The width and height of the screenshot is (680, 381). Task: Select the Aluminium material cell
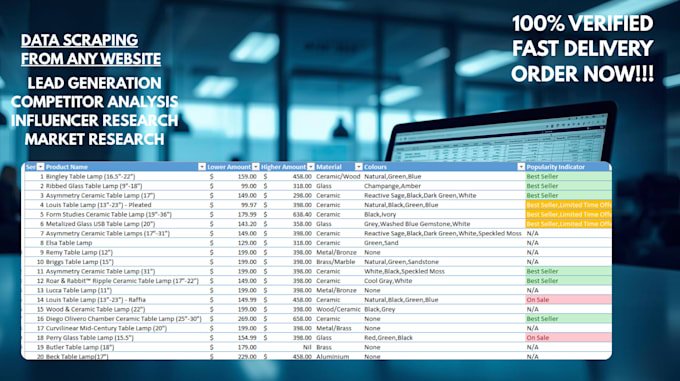click(339, 356)
